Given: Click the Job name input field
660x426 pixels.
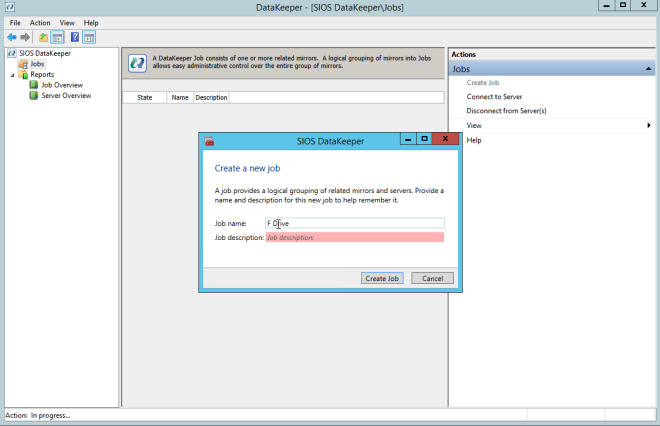Looking at the screenshot, I should click(355, 223).
